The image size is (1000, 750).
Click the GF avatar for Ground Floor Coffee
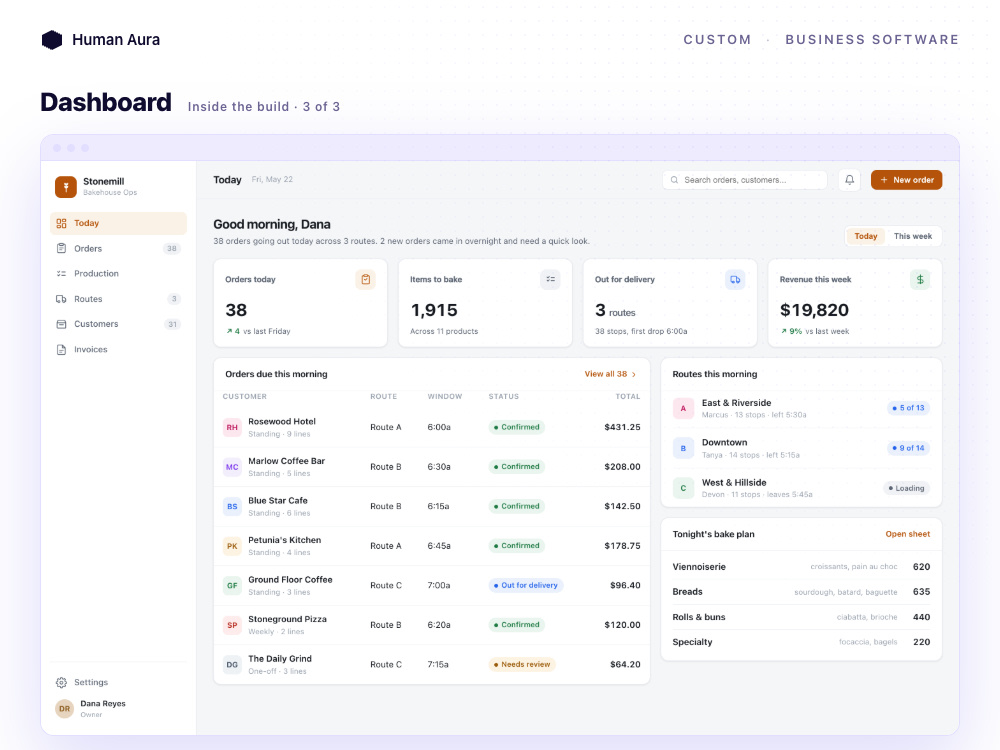point(232,585)
